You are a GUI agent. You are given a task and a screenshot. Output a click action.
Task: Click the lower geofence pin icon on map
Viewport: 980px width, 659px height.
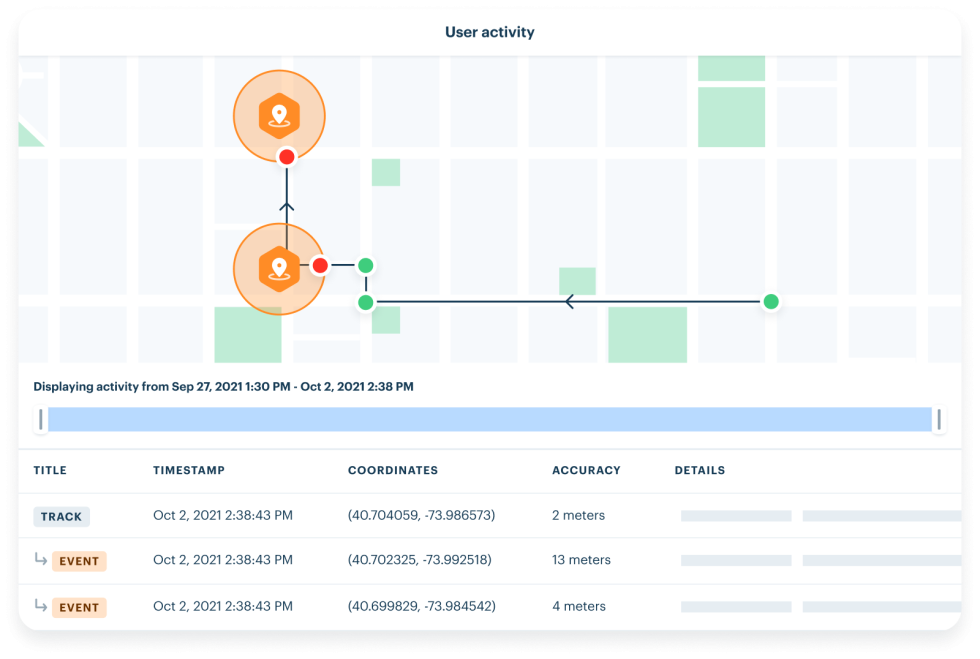[279, 269]
